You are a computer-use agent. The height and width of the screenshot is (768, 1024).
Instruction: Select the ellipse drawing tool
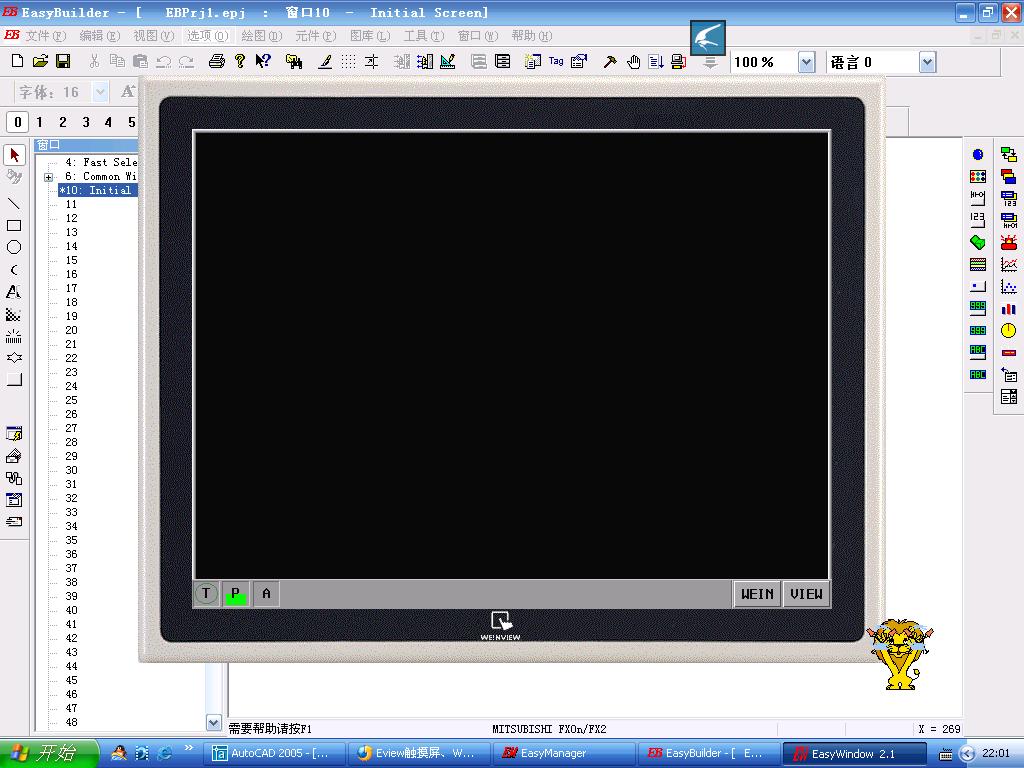tap(14, 247)
